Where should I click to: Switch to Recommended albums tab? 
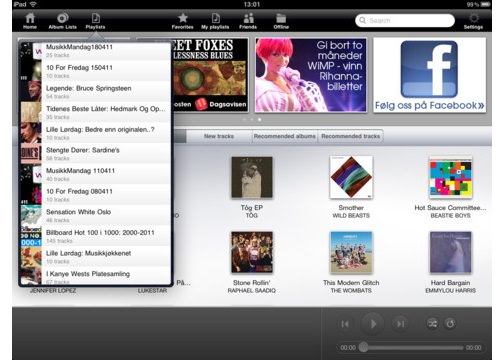pos(284,136)
